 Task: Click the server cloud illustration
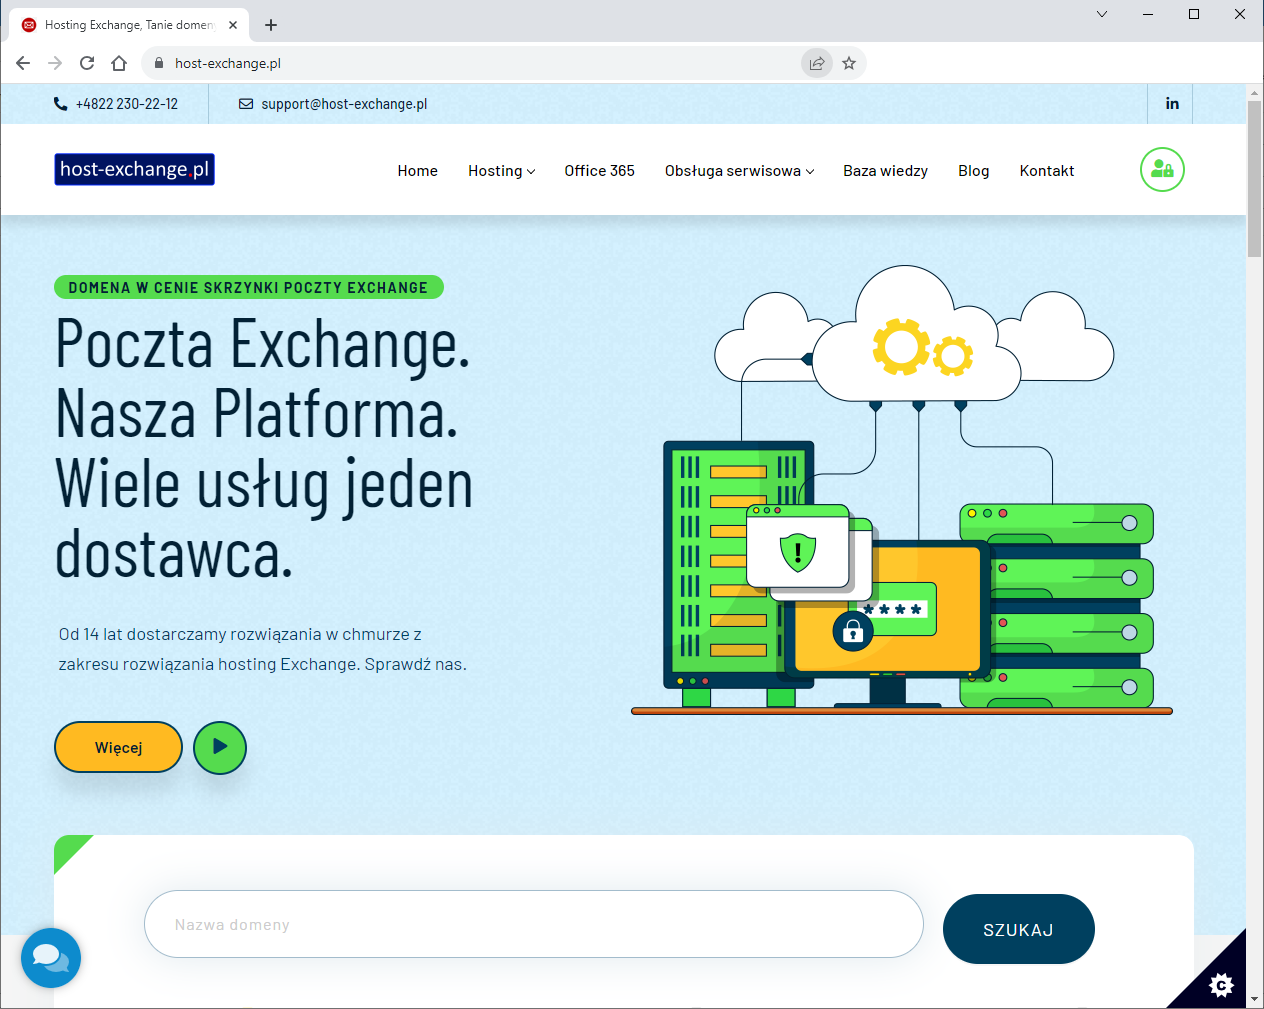pos(902,490)
